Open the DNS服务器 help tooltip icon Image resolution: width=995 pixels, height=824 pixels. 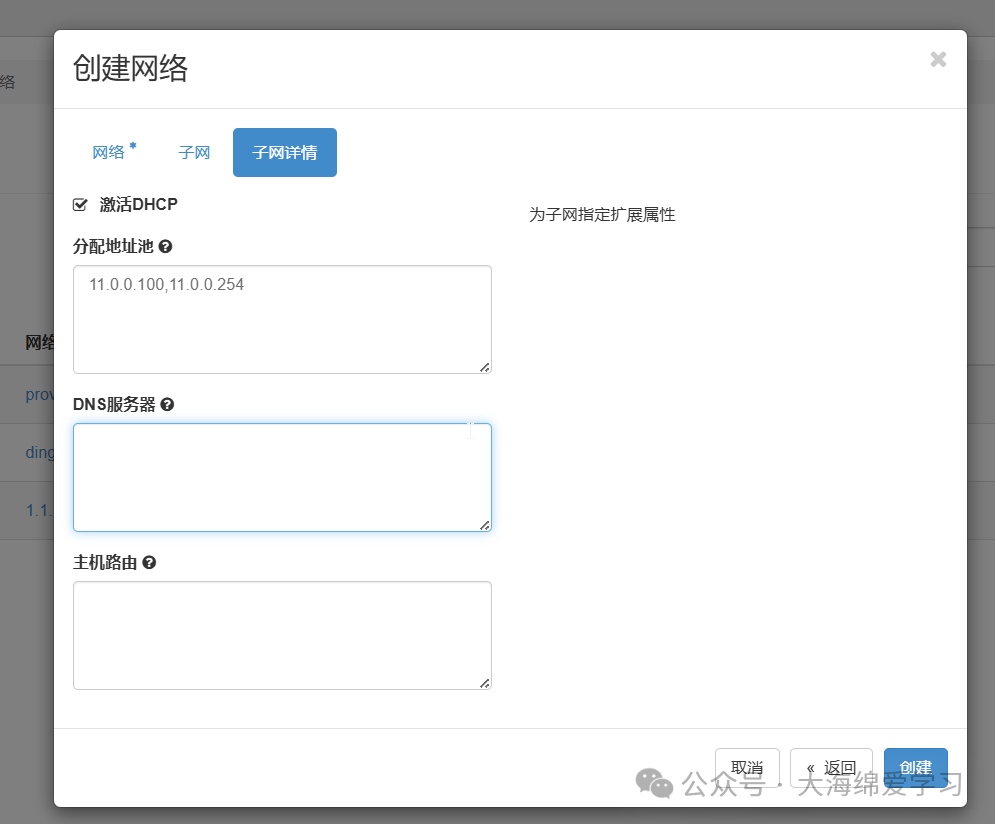point(166,404)
